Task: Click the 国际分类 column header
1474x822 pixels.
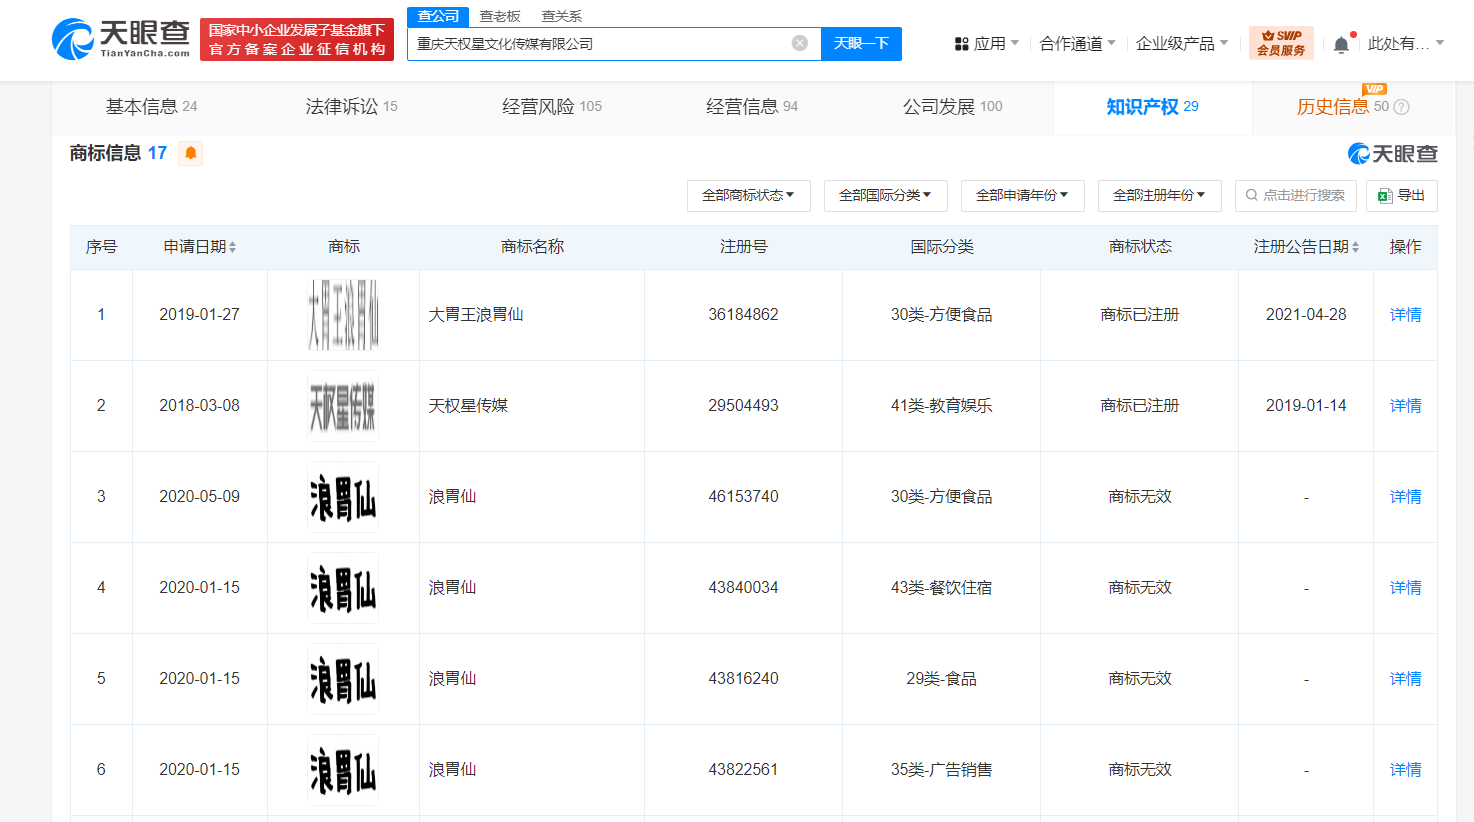Action: click(x=941, y=247)
